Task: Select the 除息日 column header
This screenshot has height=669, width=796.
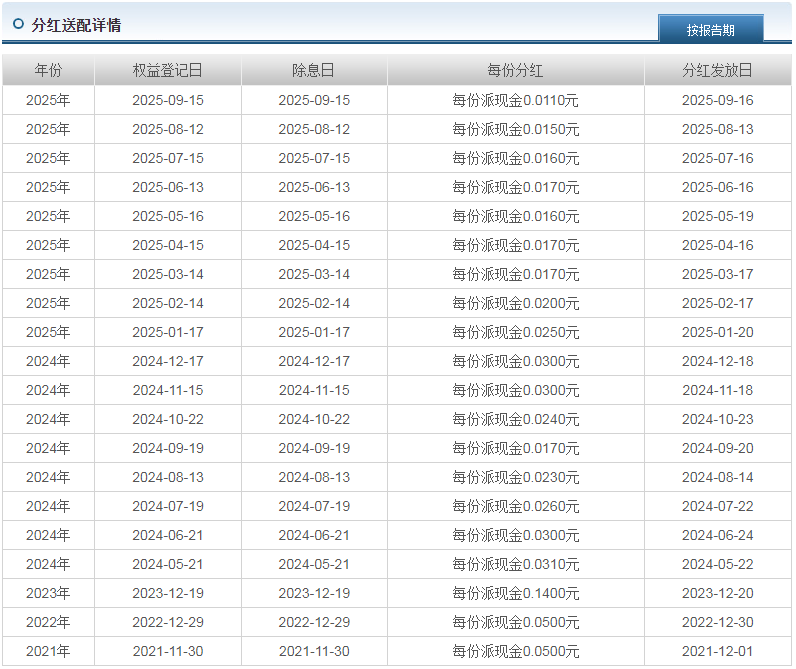Action: pos(314,70)
